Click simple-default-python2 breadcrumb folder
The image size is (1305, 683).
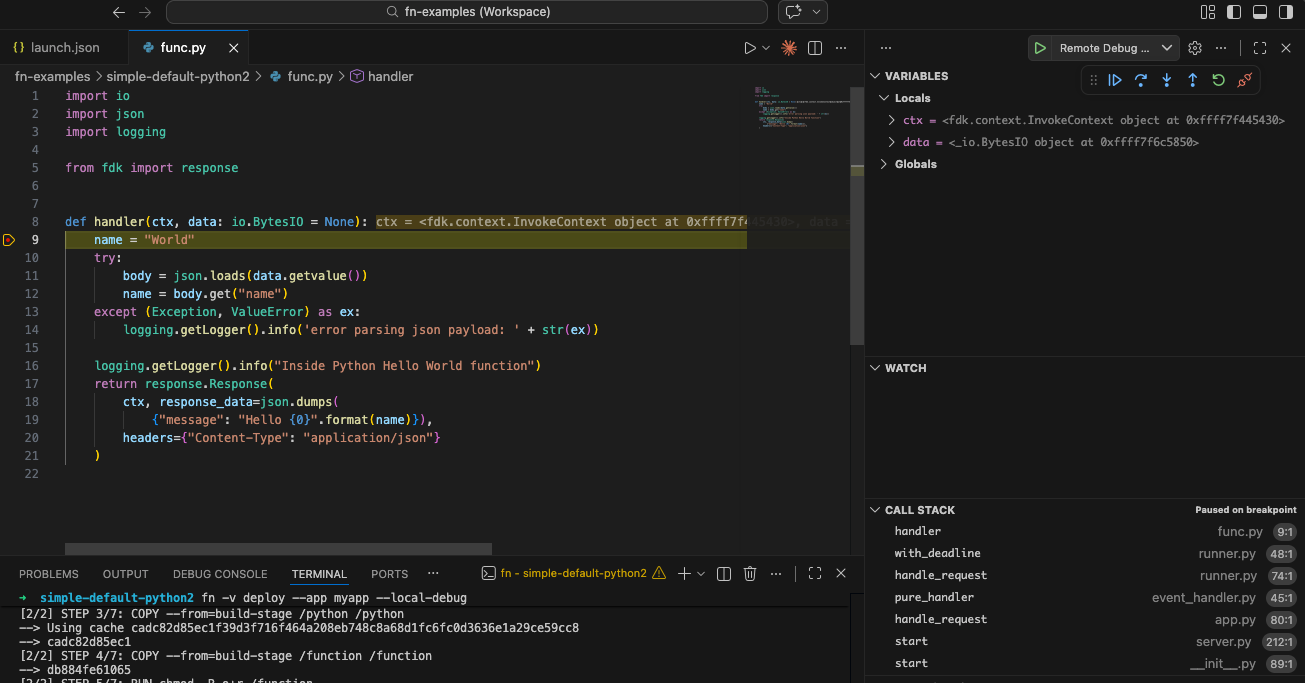[178, 76]
